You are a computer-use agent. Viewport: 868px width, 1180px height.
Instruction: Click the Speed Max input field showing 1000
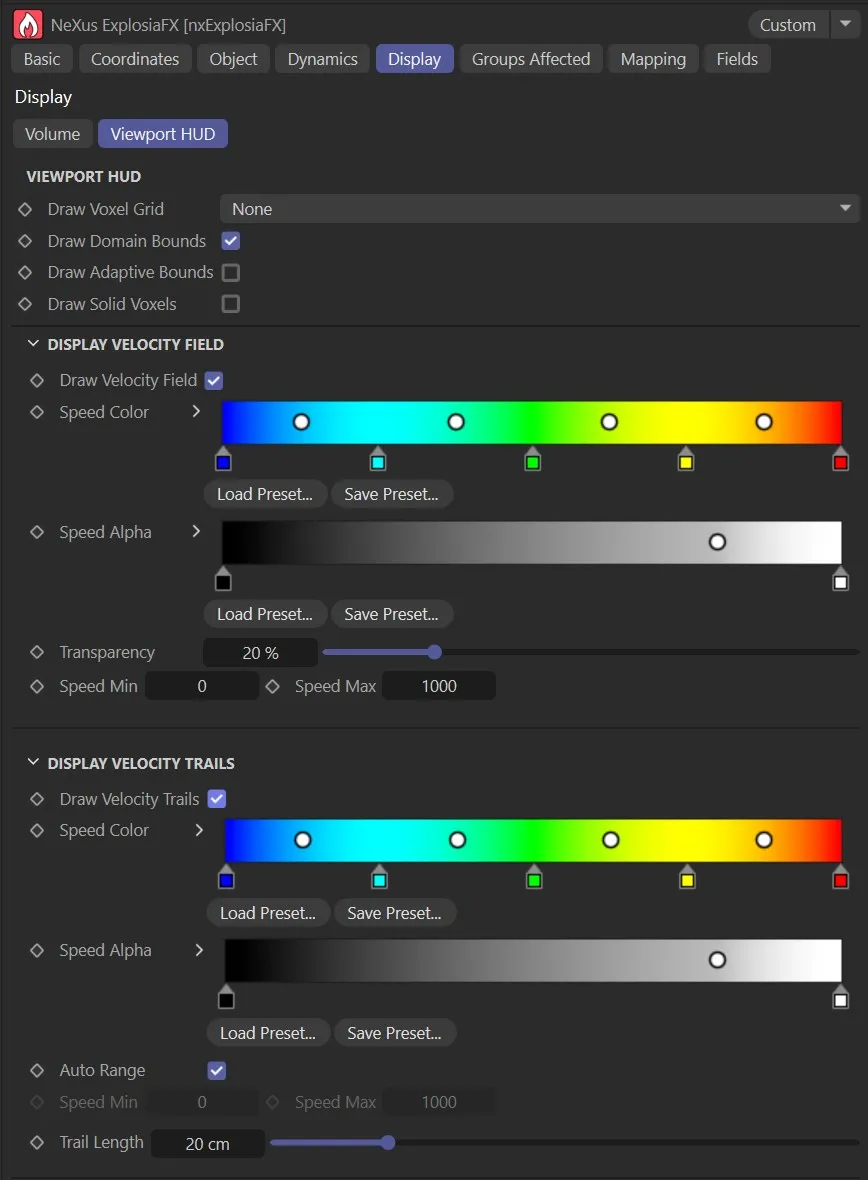(438, 686)
